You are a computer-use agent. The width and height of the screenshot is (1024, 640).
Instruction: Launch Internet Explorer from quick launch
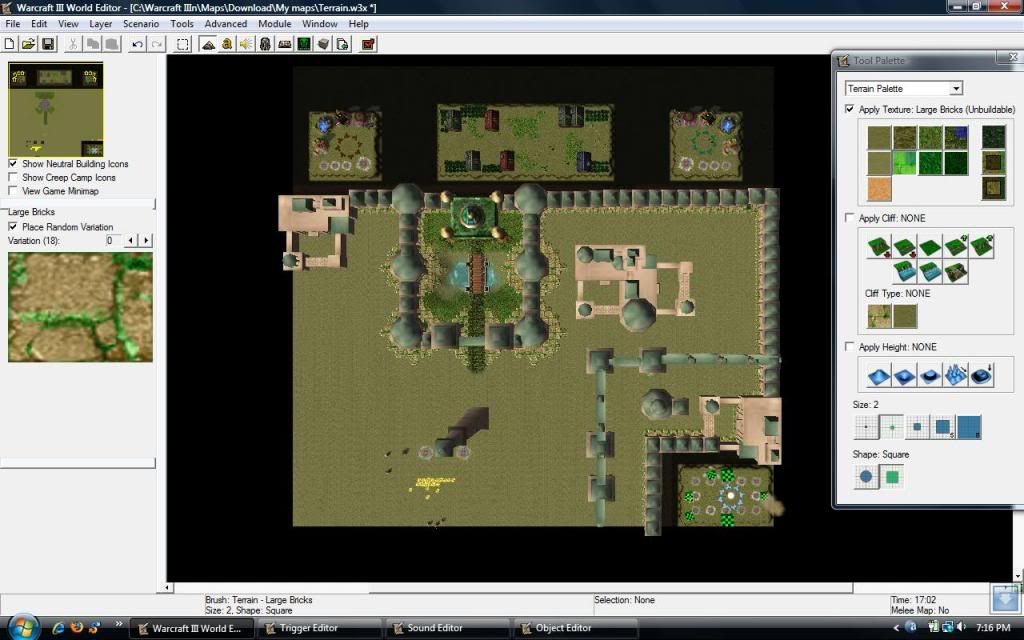[58, 628]
